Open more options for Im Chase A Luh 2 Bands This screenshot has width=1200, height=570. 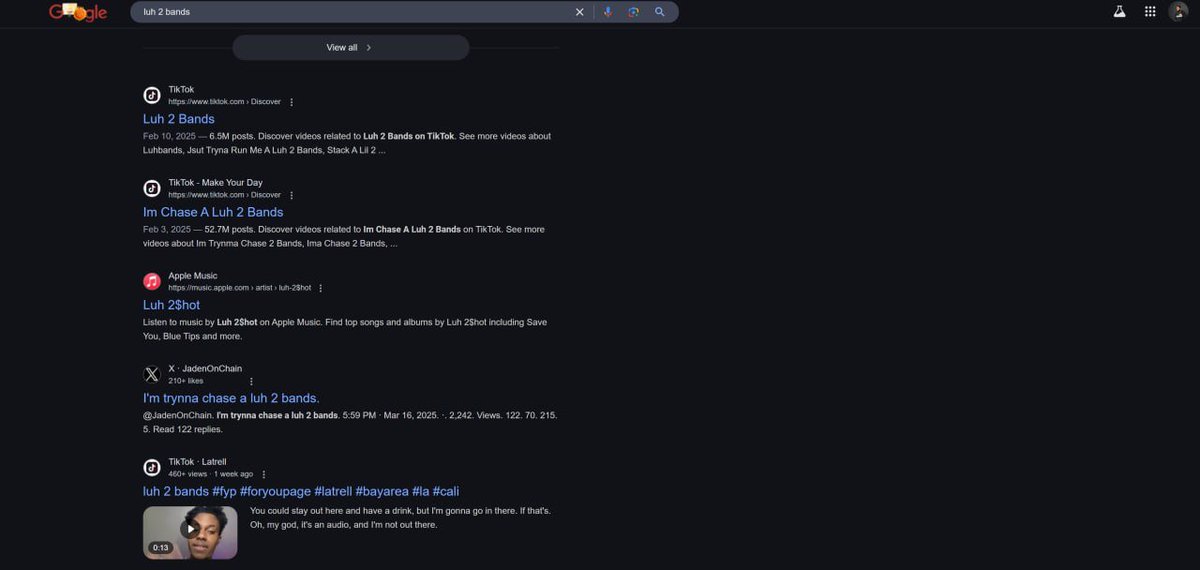(x=291, y=195)
